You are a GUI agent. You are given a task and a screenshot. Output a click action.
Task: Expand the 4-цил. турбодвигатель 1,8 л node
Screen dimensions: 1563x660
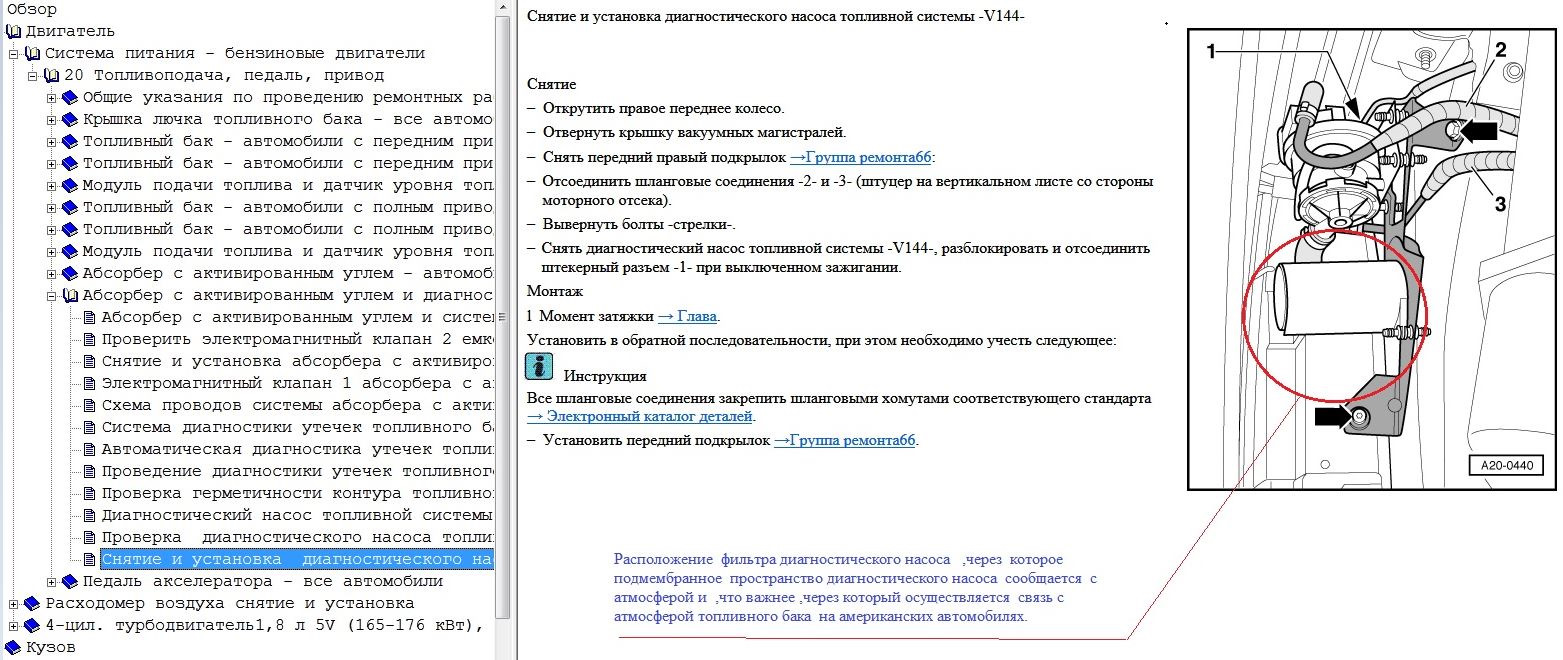(14, 626)
